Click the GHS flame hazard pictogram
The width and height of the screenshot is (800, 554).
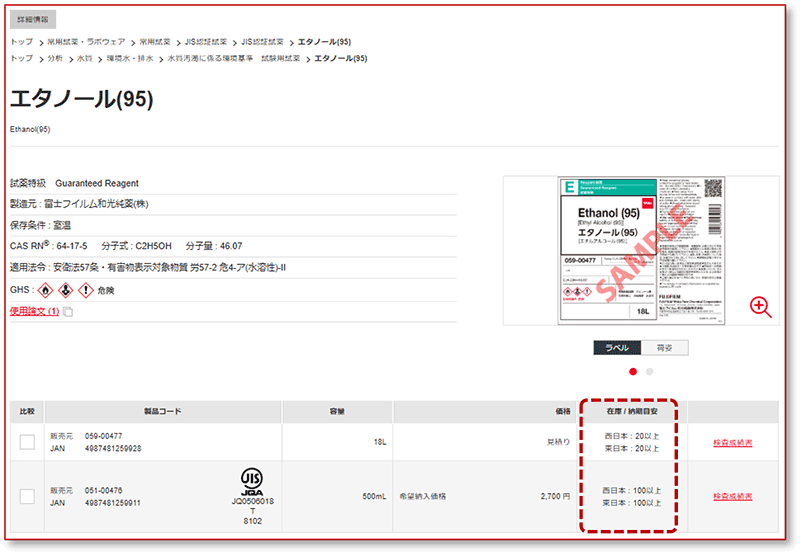point(44,290)
